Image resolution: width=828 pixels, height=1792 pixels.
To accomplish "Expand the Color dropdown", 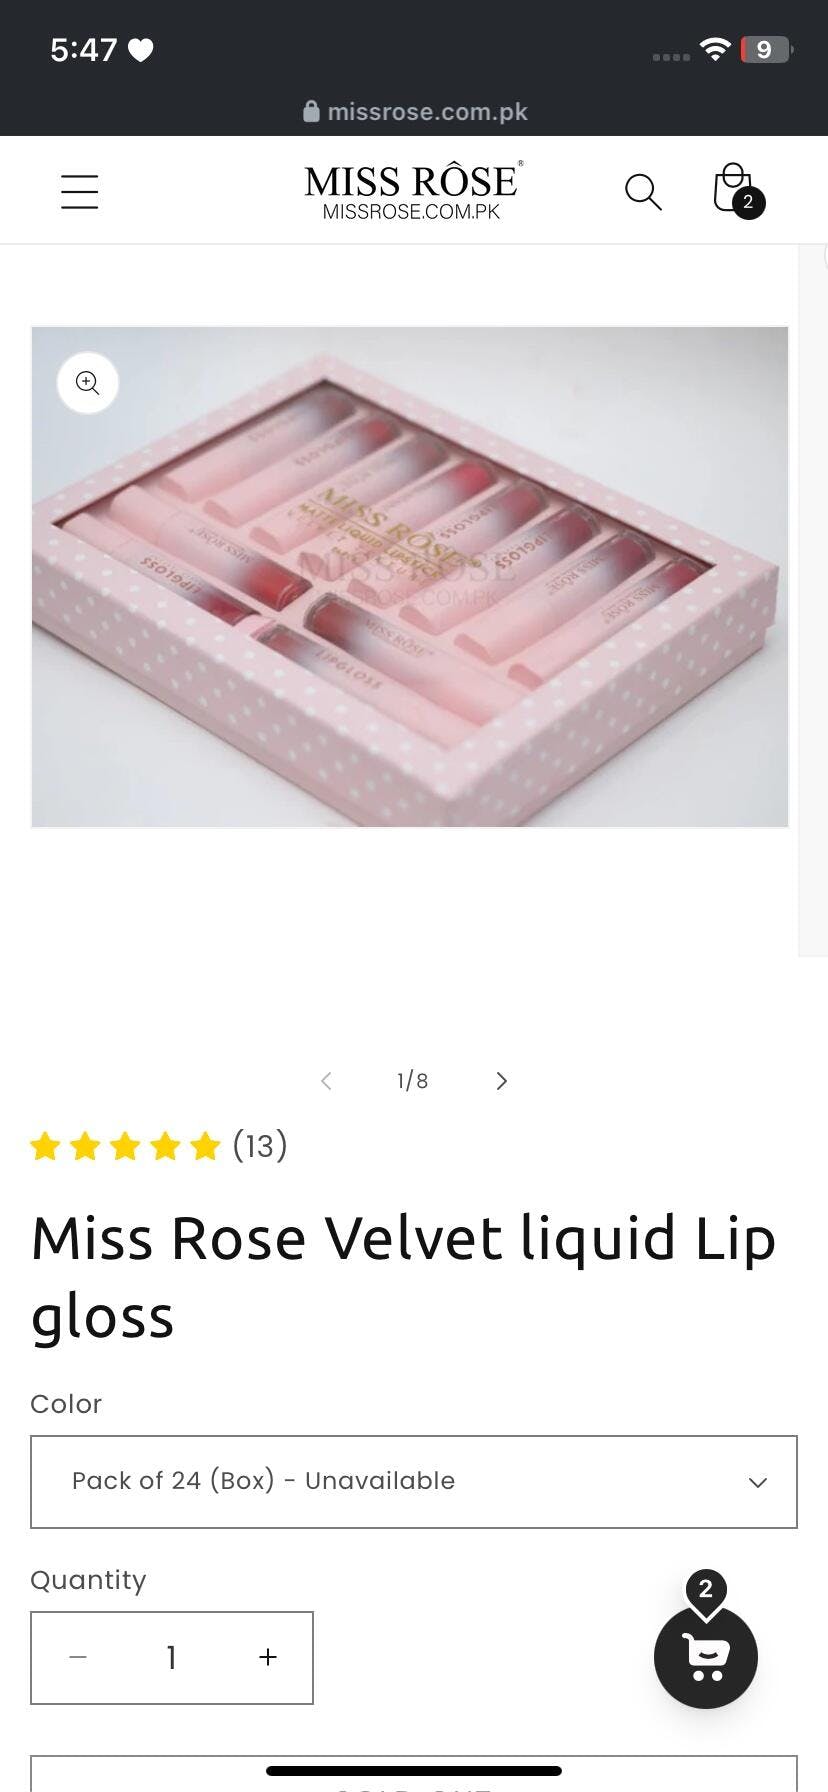I will point(414,1482).
